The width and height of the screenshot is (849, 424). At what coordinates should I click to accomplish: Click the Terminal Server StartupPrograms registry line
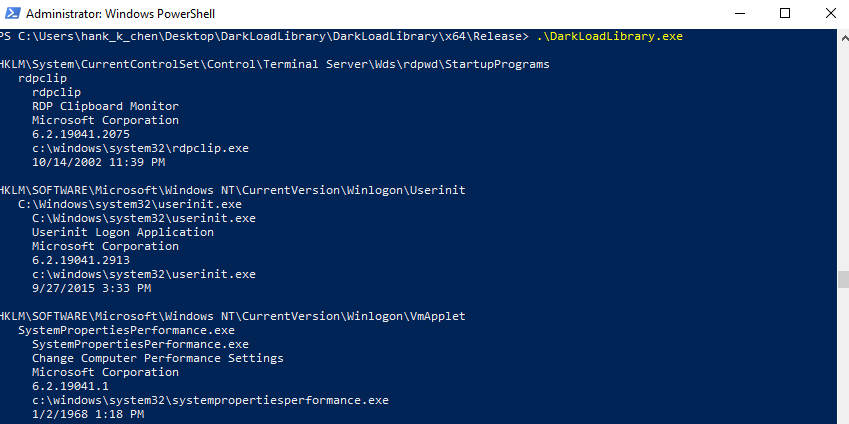click(275, 64)
